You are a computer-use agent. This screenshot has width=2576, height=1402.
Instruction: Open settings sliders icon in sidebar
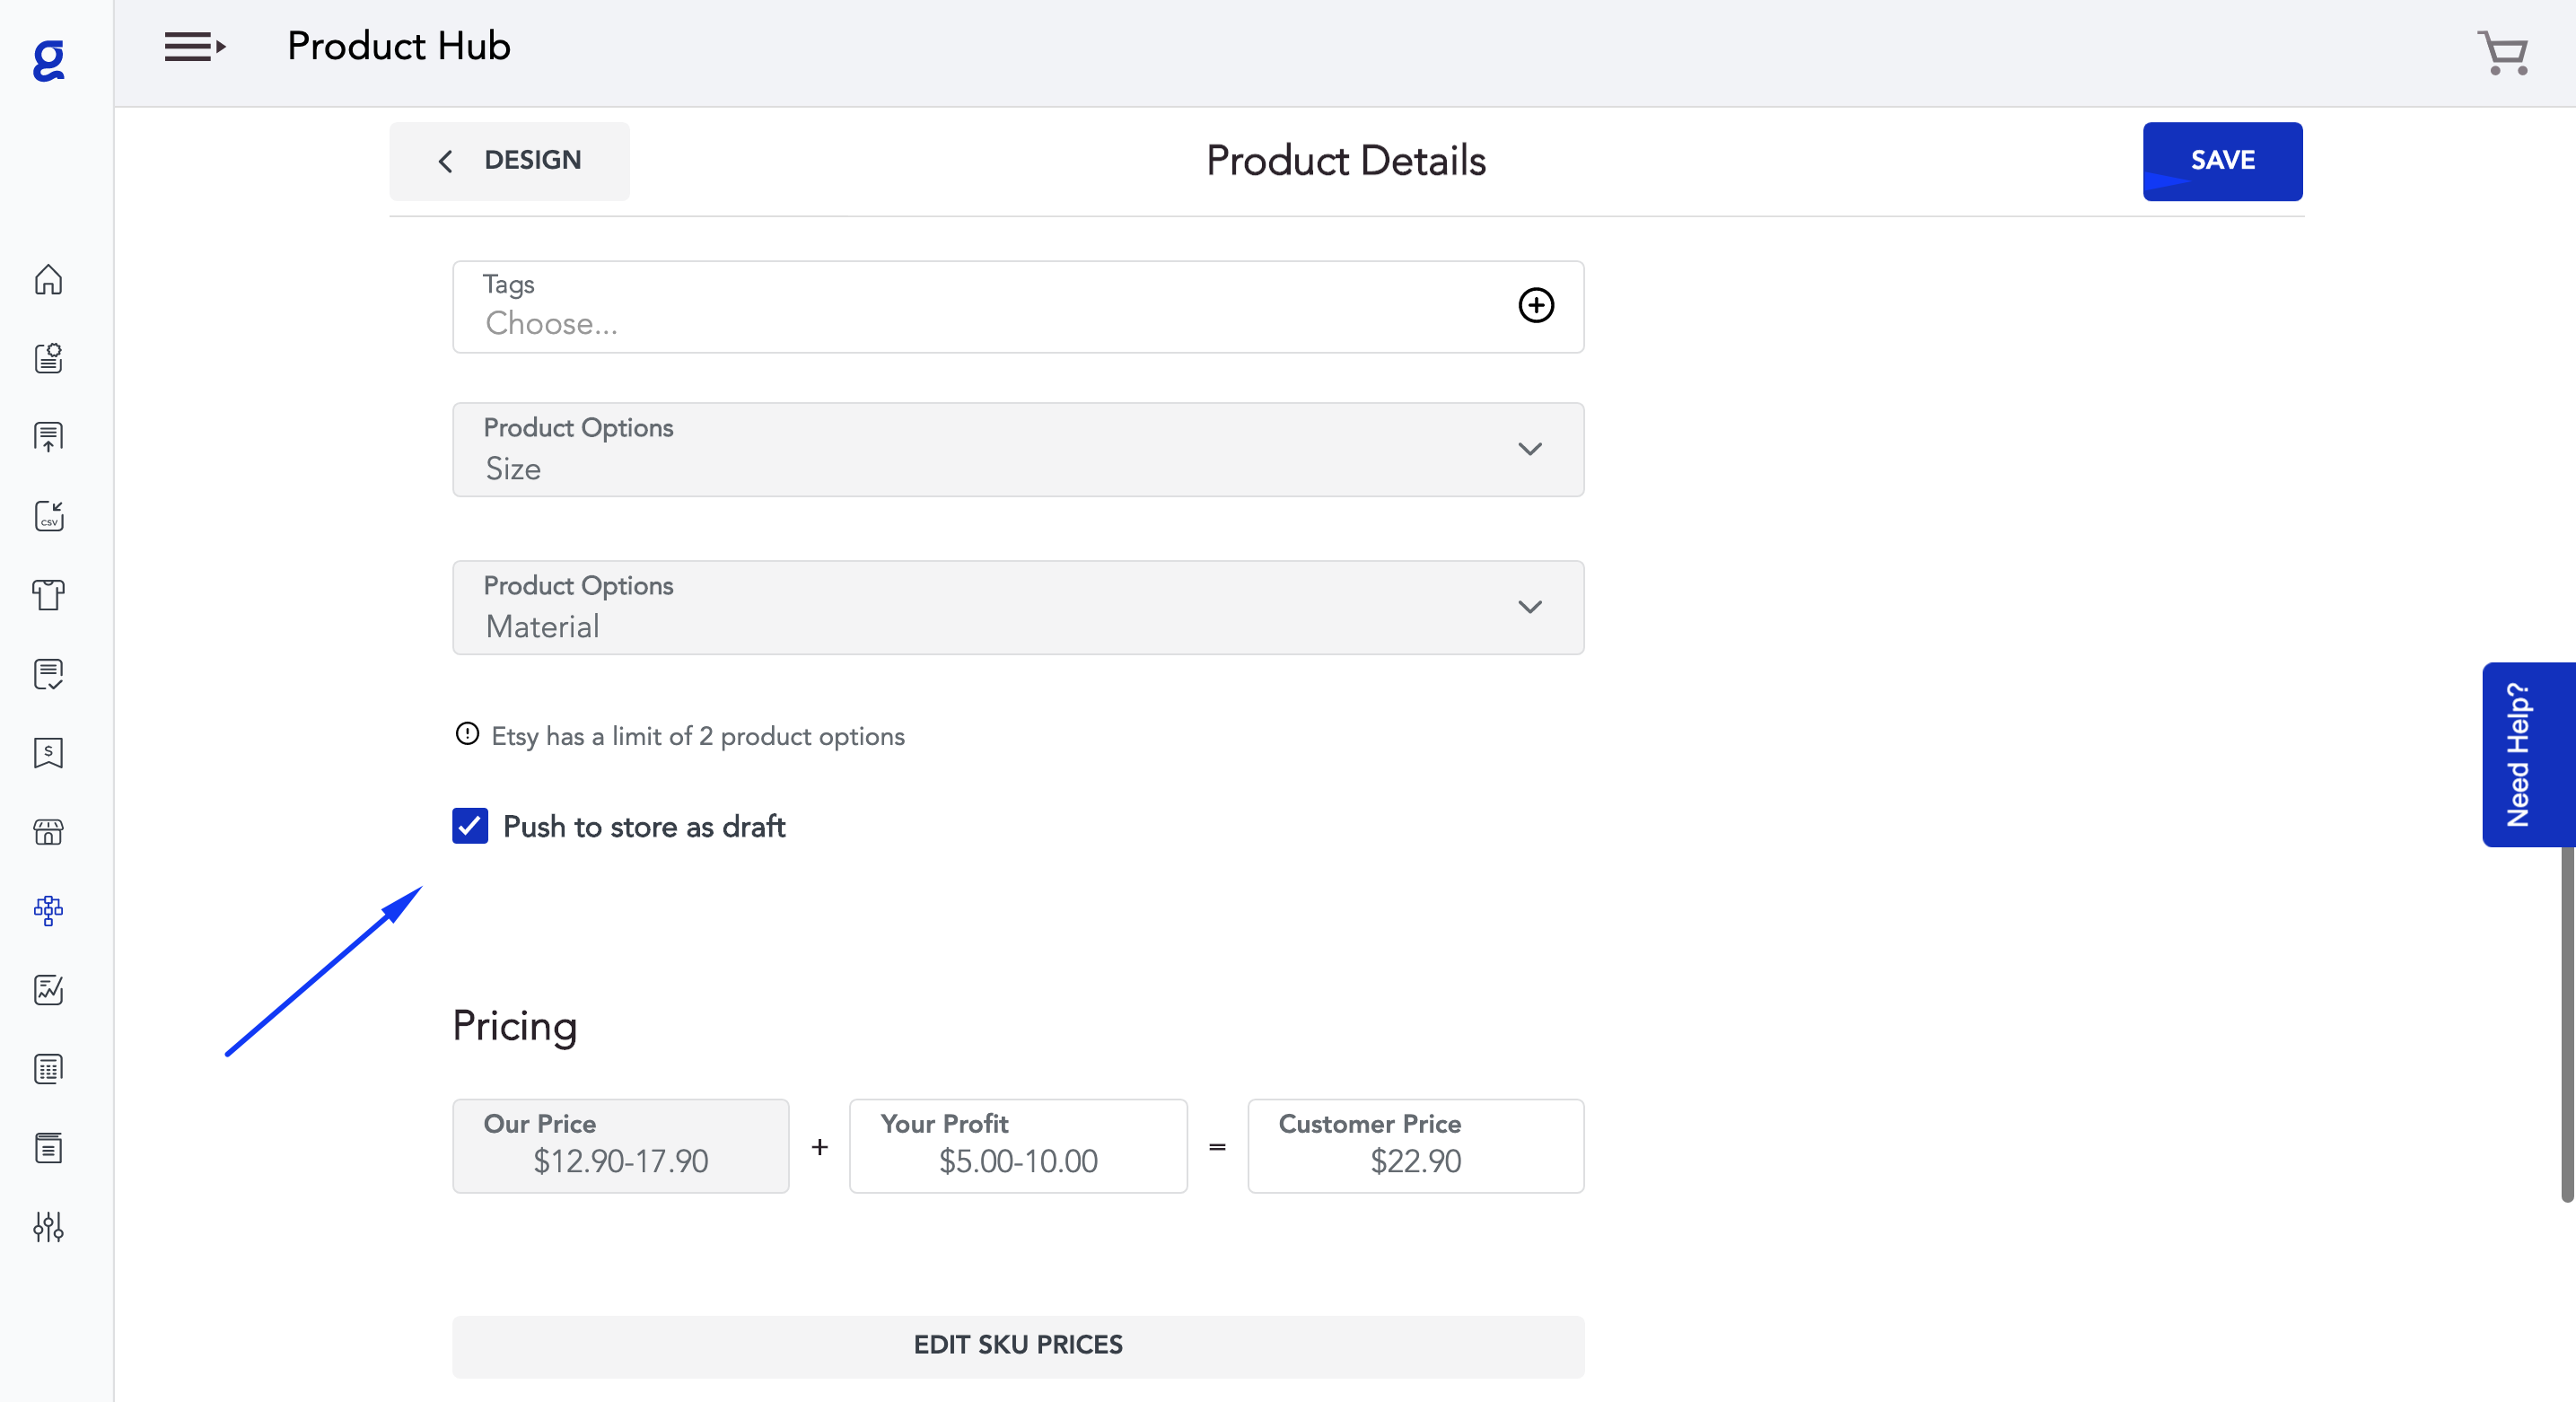click(48, 1227)
